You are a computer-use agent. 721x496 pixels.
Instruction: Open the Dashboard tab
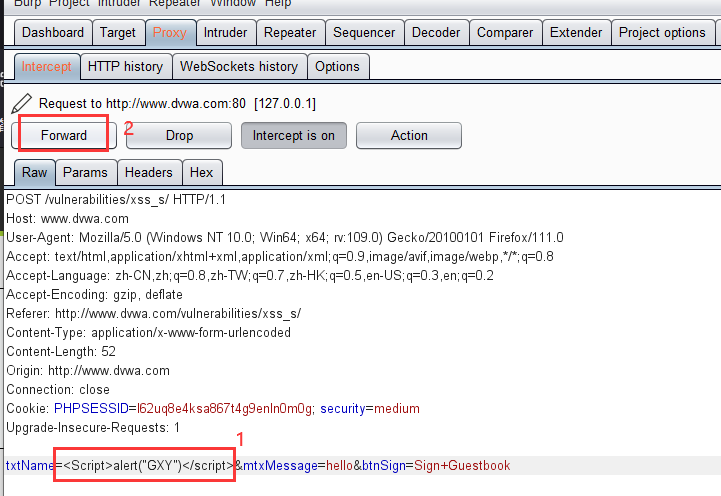point(53,33)
